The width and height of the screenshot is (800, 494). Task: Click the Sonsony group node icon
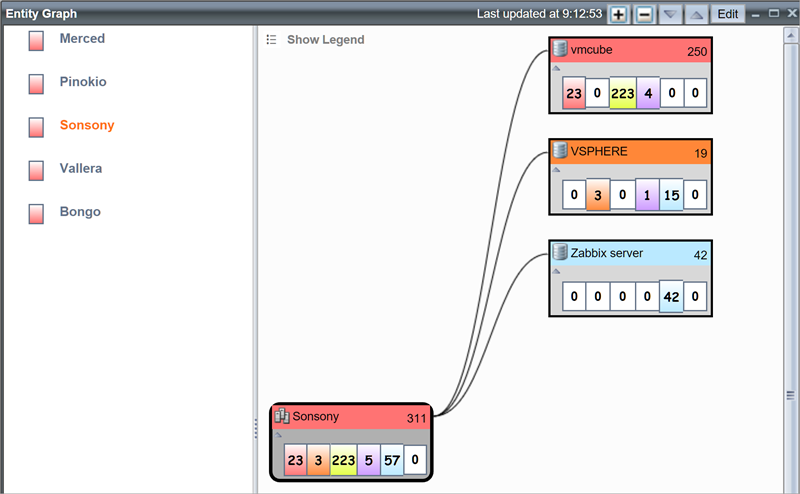pos(282,416)
